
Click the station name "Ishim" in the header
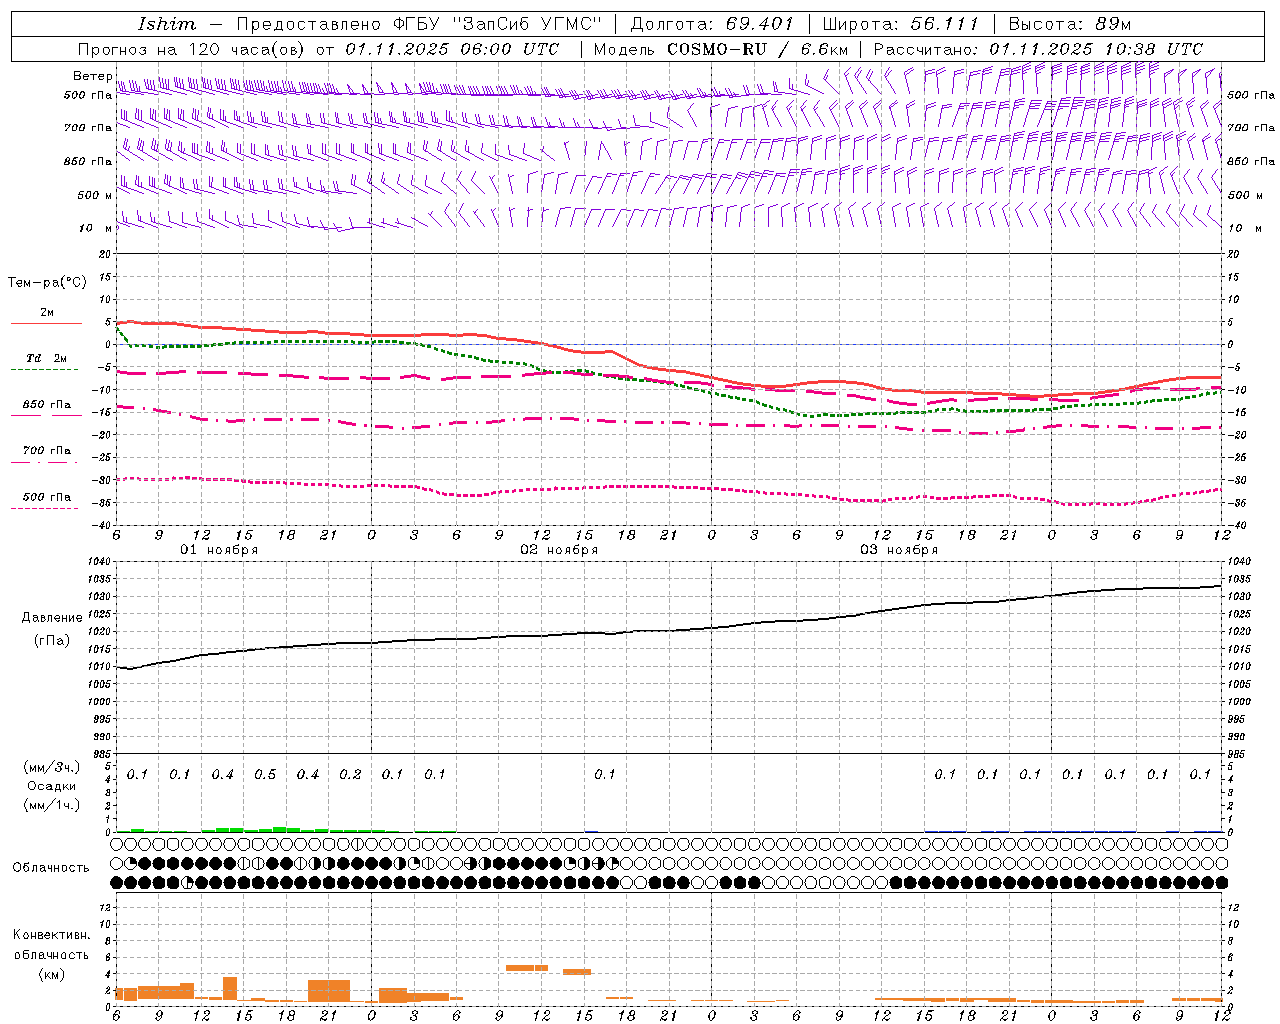(167, 24)
